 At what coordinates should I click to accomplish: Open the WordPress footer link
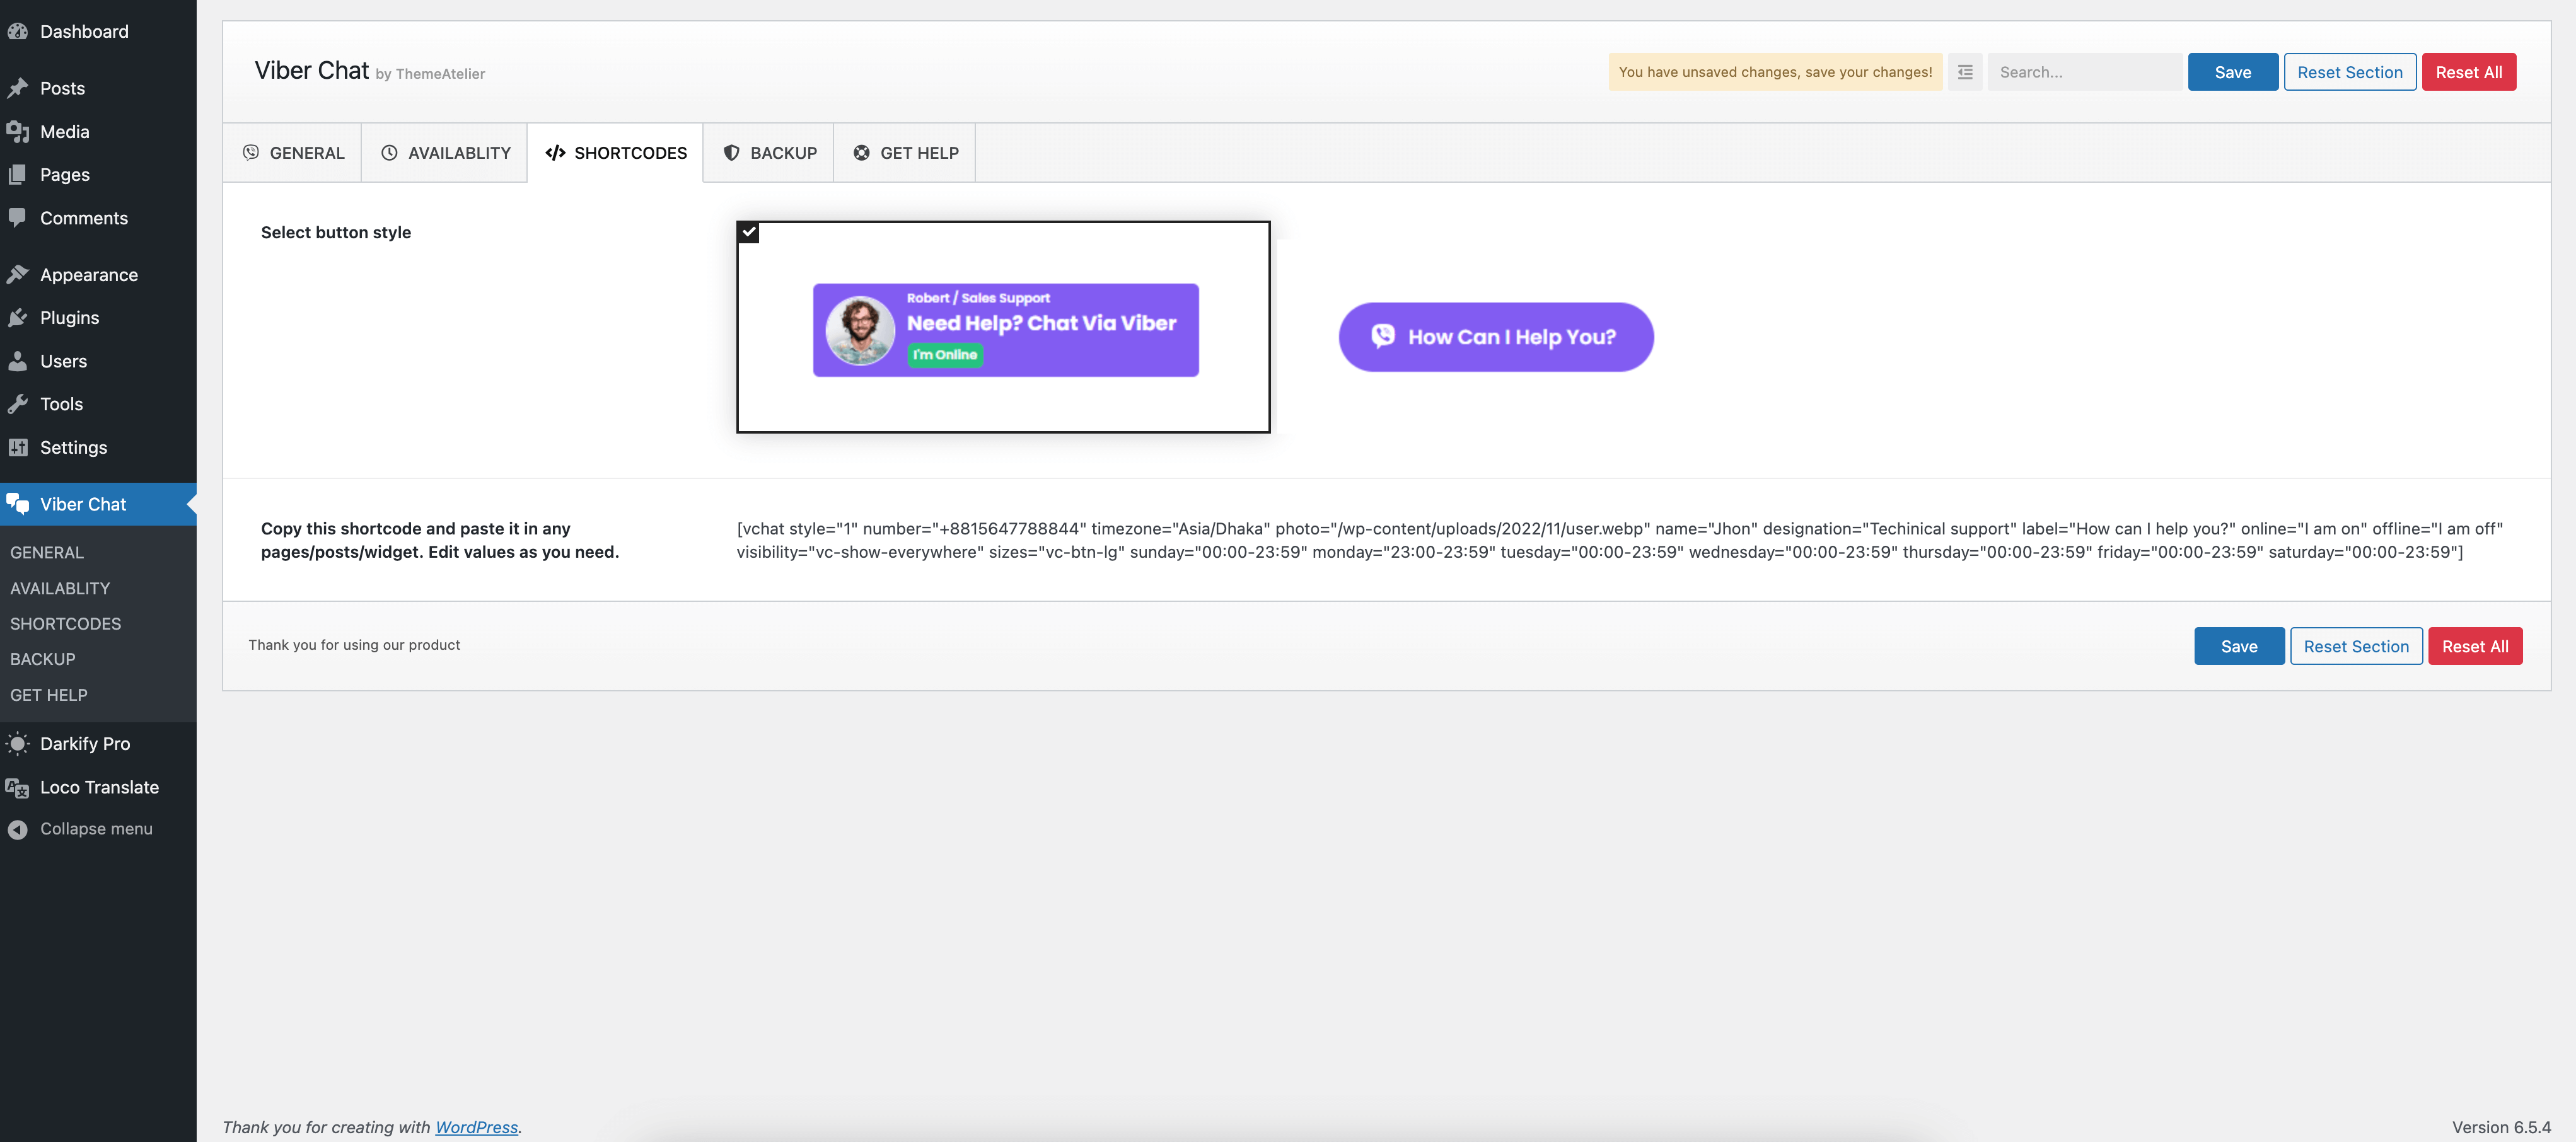pos(476,1127)
